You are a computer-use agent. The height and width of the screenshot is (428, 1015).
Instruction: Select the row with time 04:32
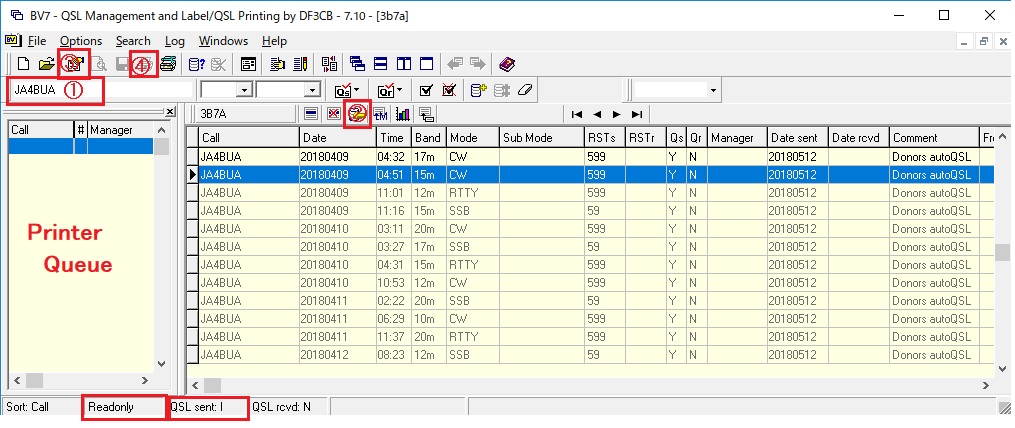point(597,157)
